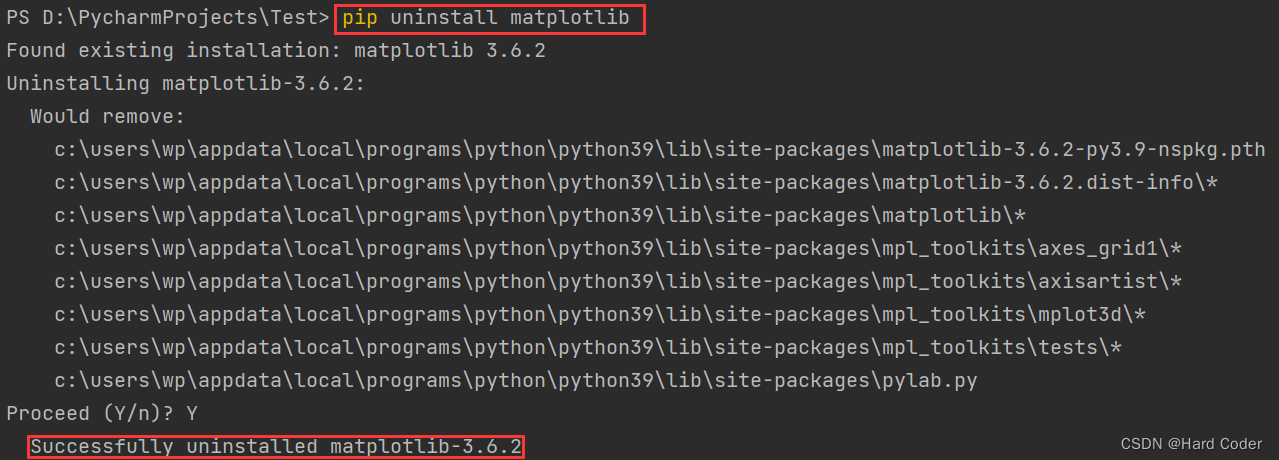Click the Would remove heading

[107, 116]
